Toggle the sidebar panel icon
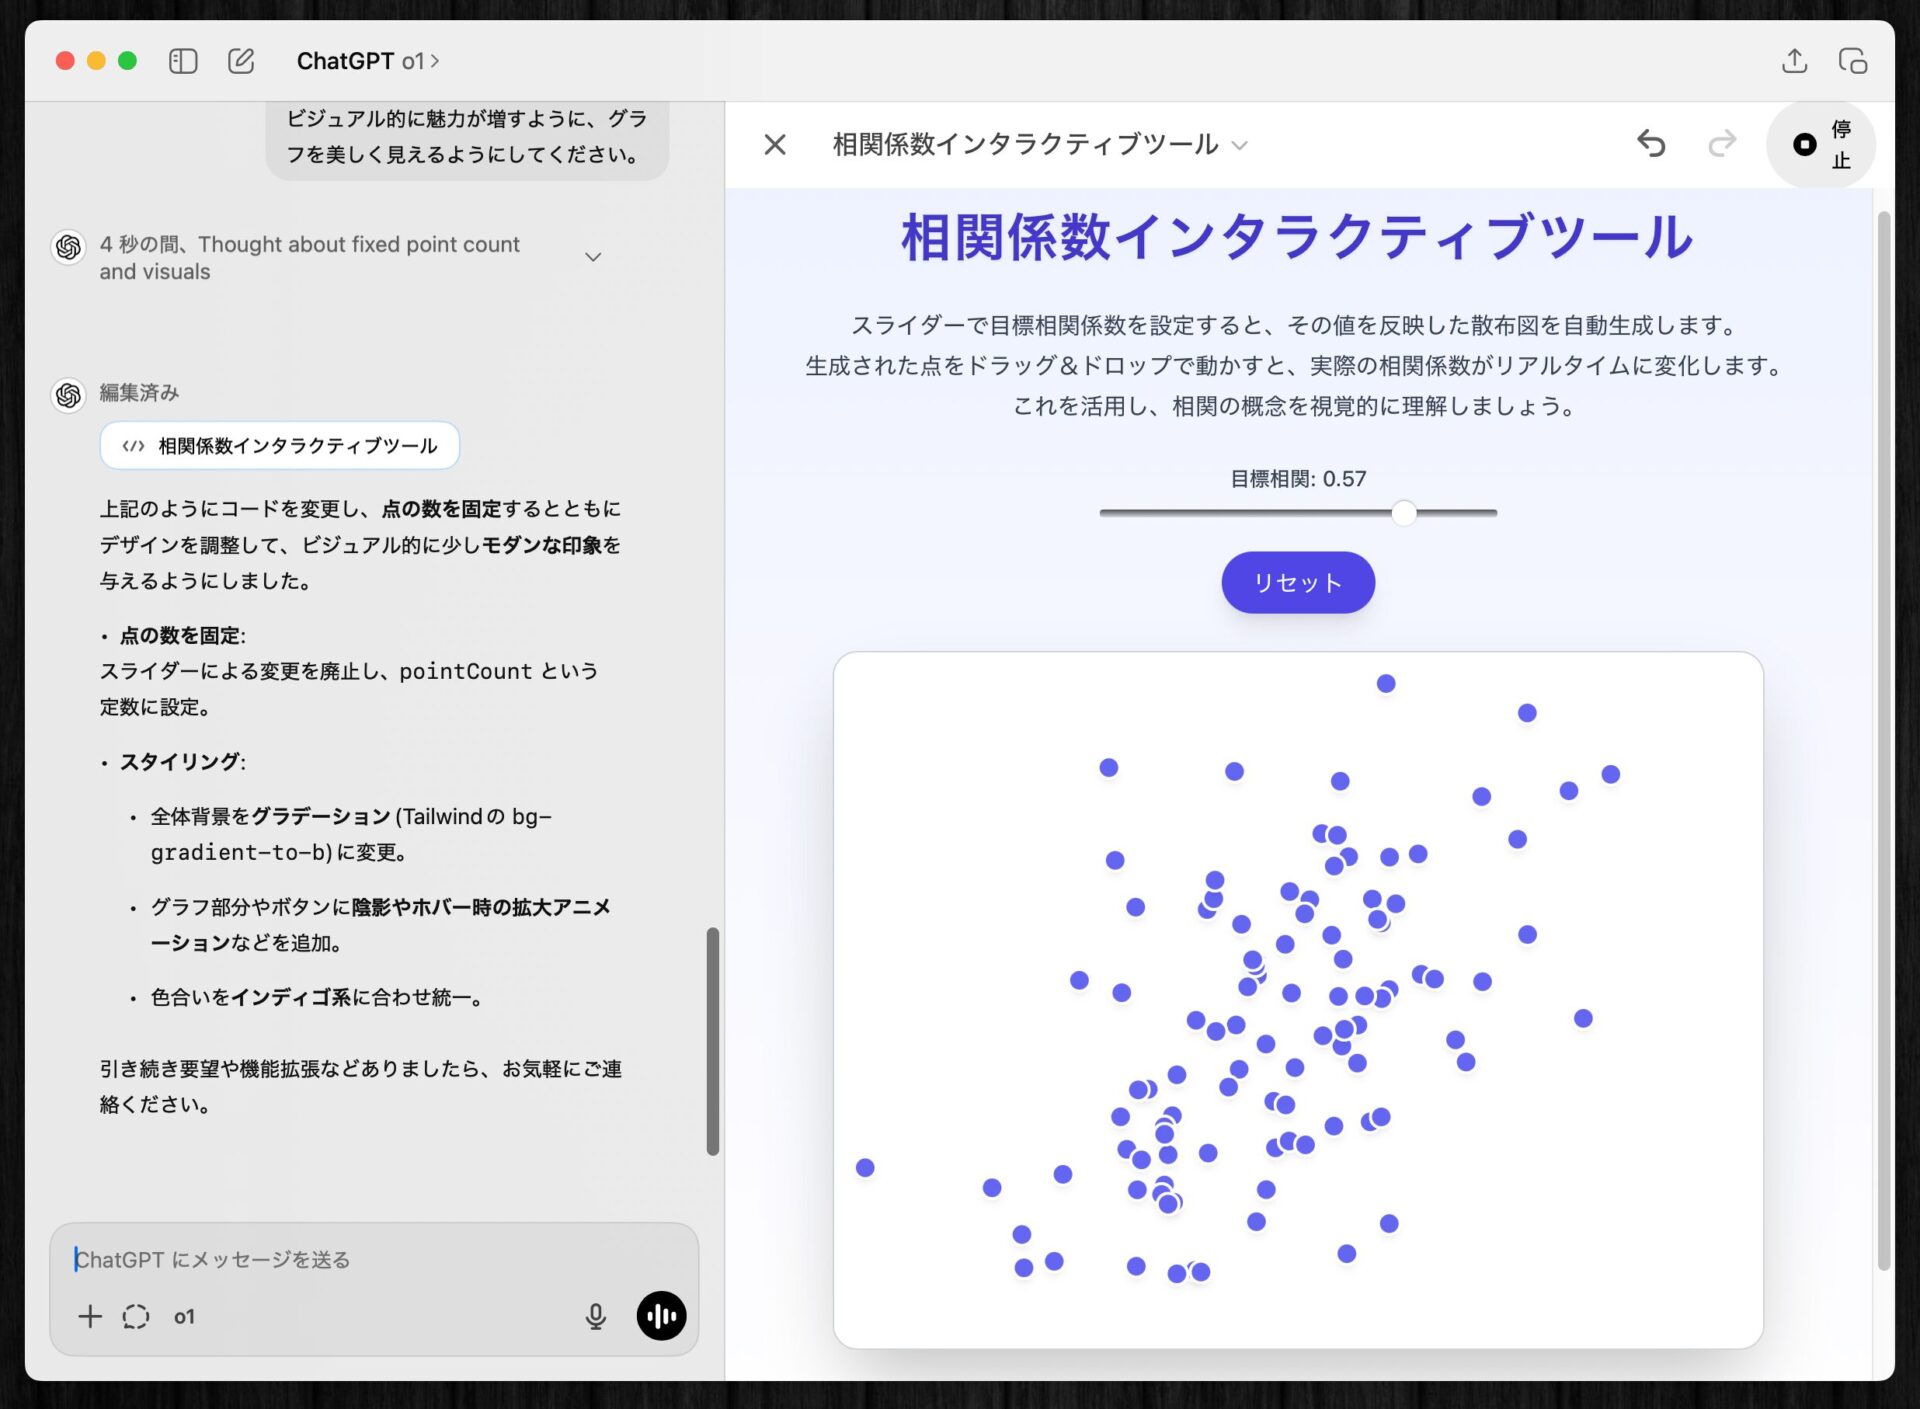Image resolution: width=1920 pixels, height=1409 pixels. point(183,61)
